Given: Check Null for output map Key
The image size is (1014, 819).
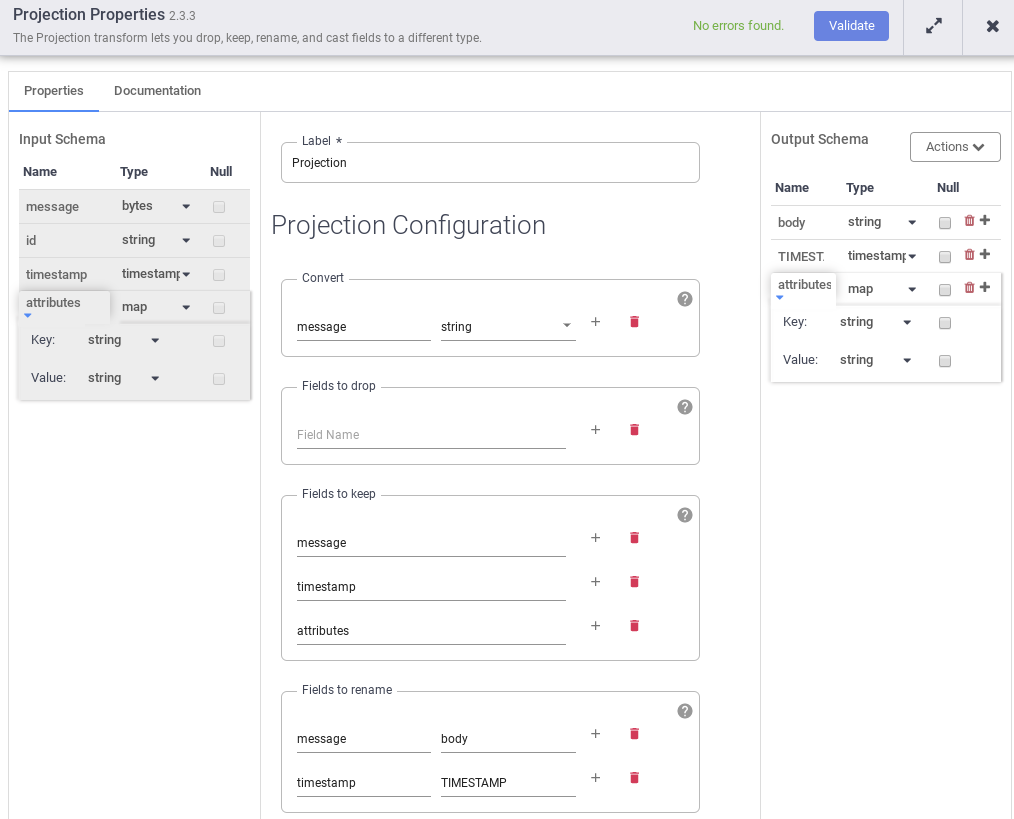Looking at the screenshot, I should coord(945,323).
